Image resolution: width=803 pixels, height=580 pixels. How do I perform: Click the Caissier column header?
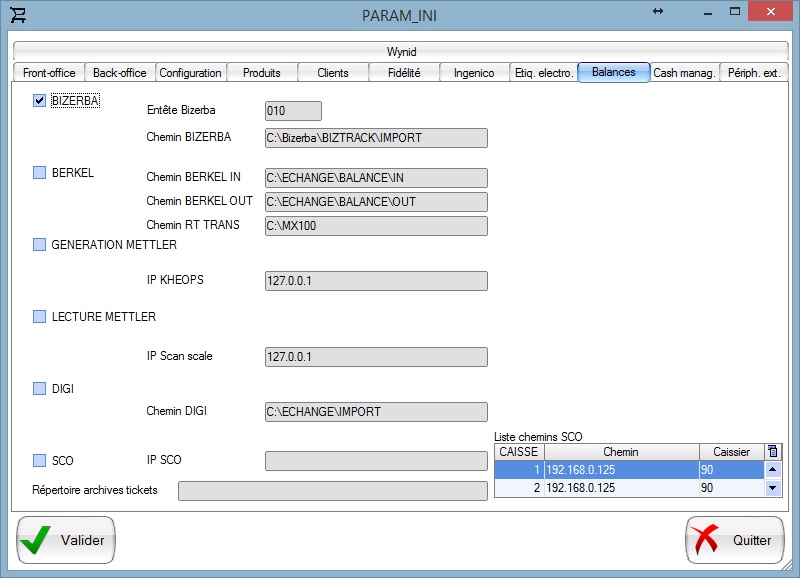coord(731,452)
